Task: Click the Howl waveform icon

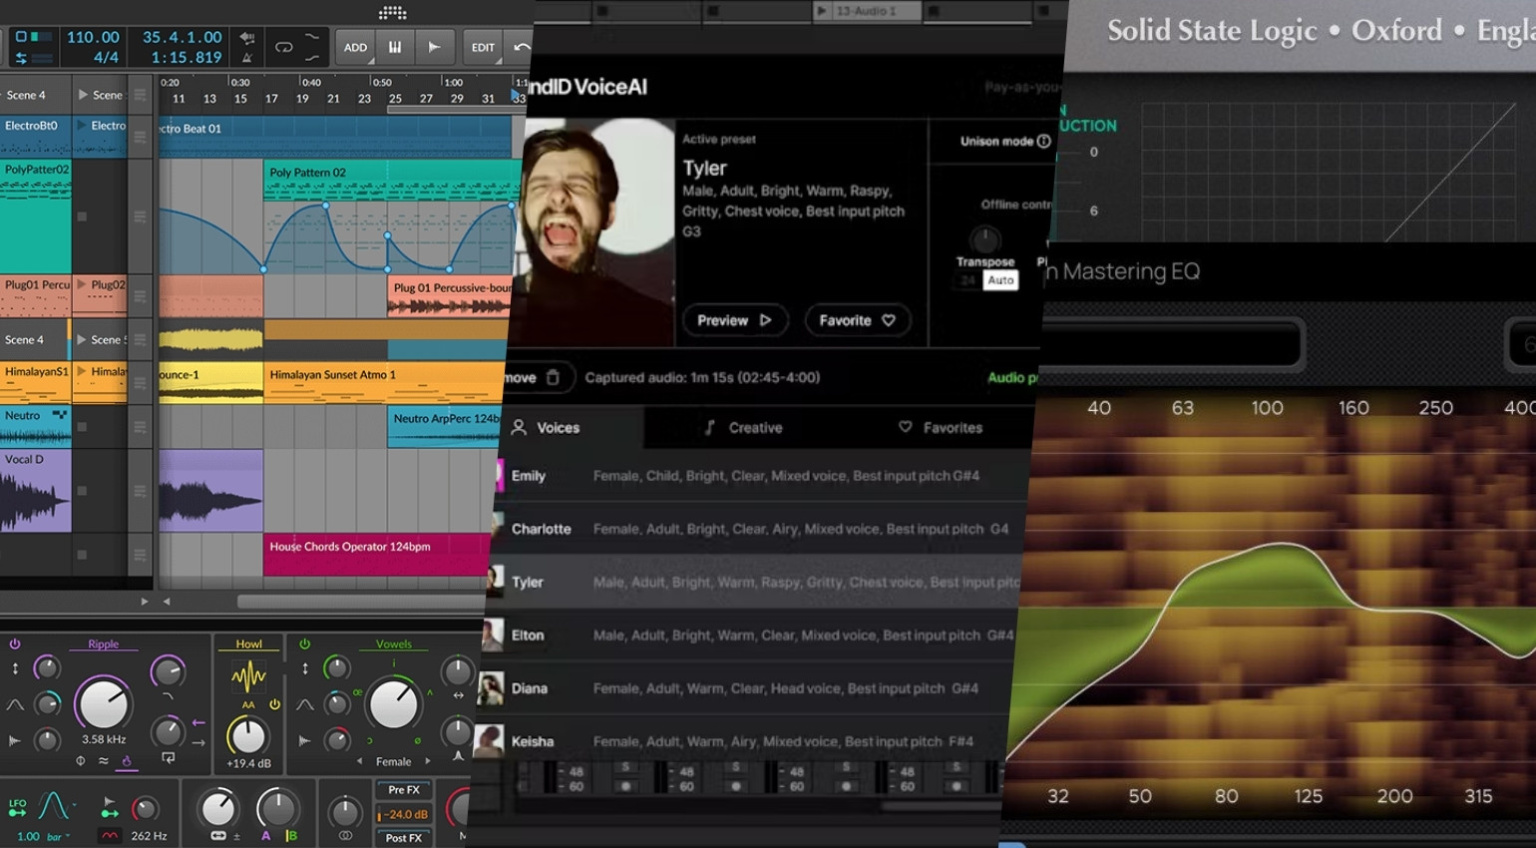Action: 248,677
